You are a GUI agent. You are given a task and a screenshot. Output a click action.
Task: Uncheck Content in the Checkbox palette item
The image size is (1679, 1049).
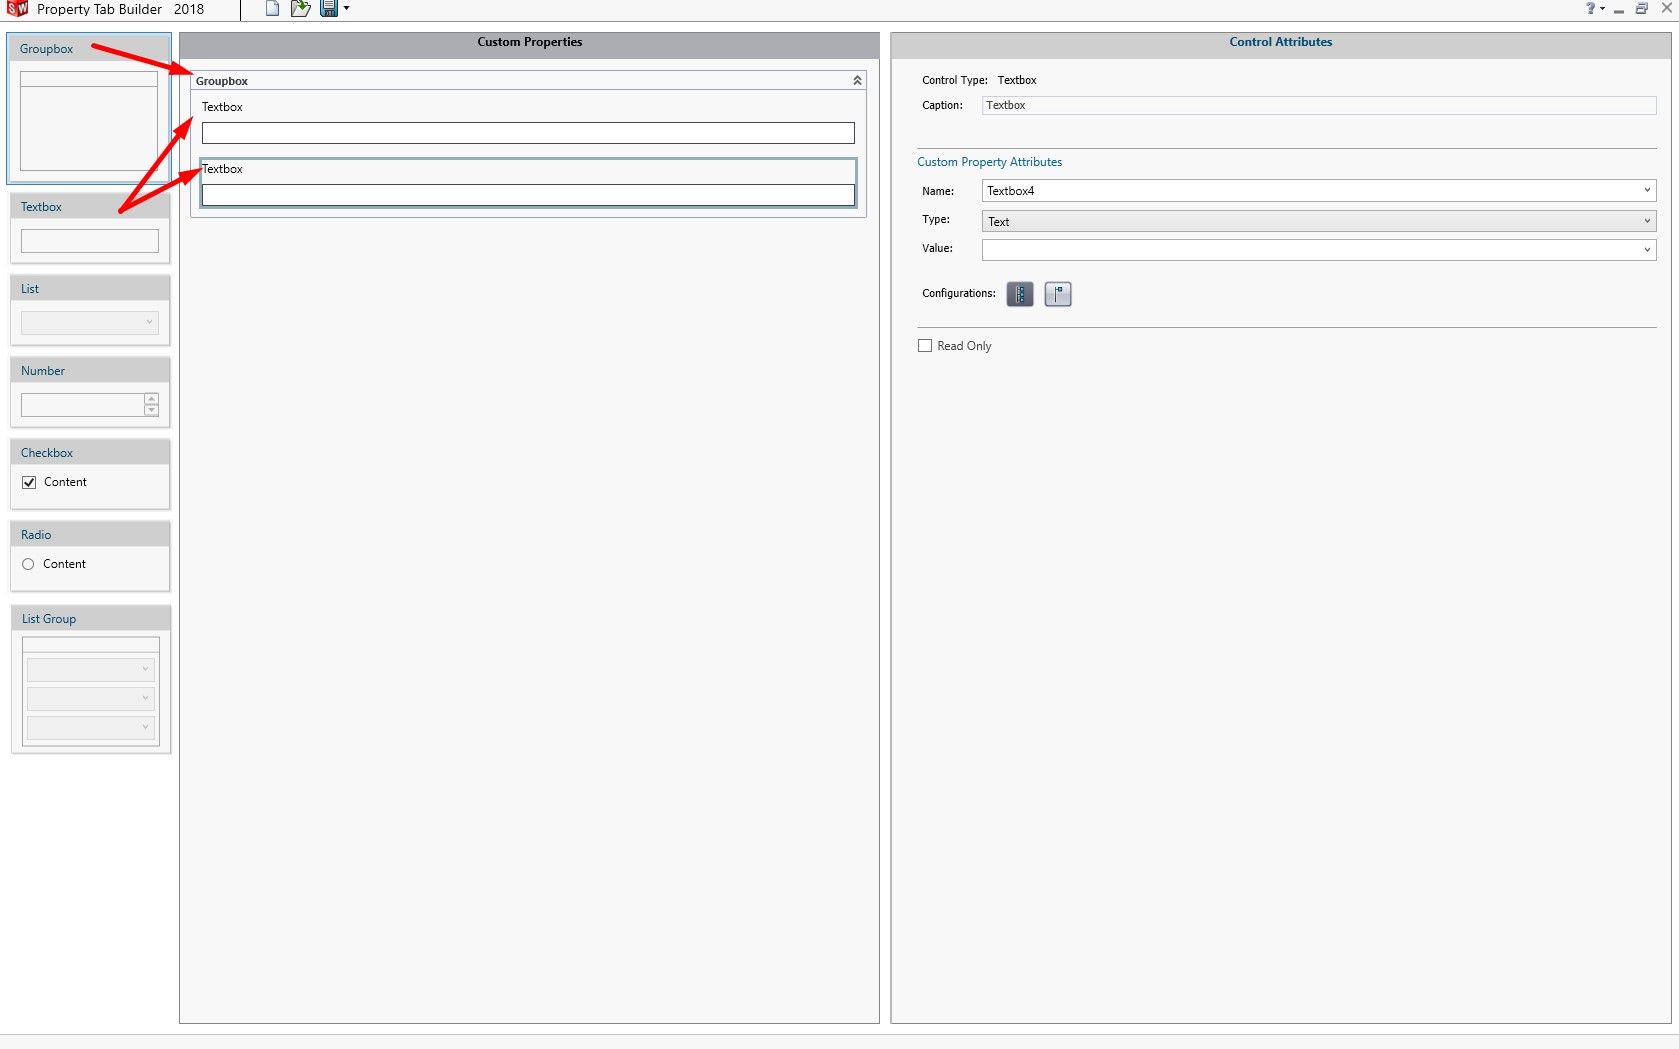(29, 482)
